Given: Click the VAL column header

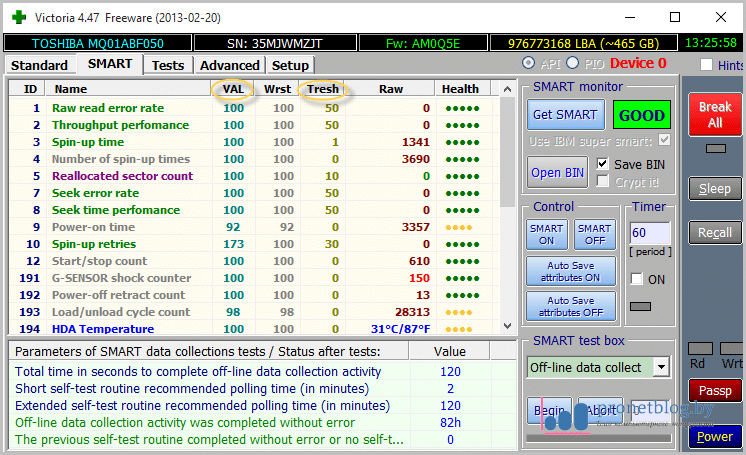Looking at the screenshot, I should pos(233,89).
